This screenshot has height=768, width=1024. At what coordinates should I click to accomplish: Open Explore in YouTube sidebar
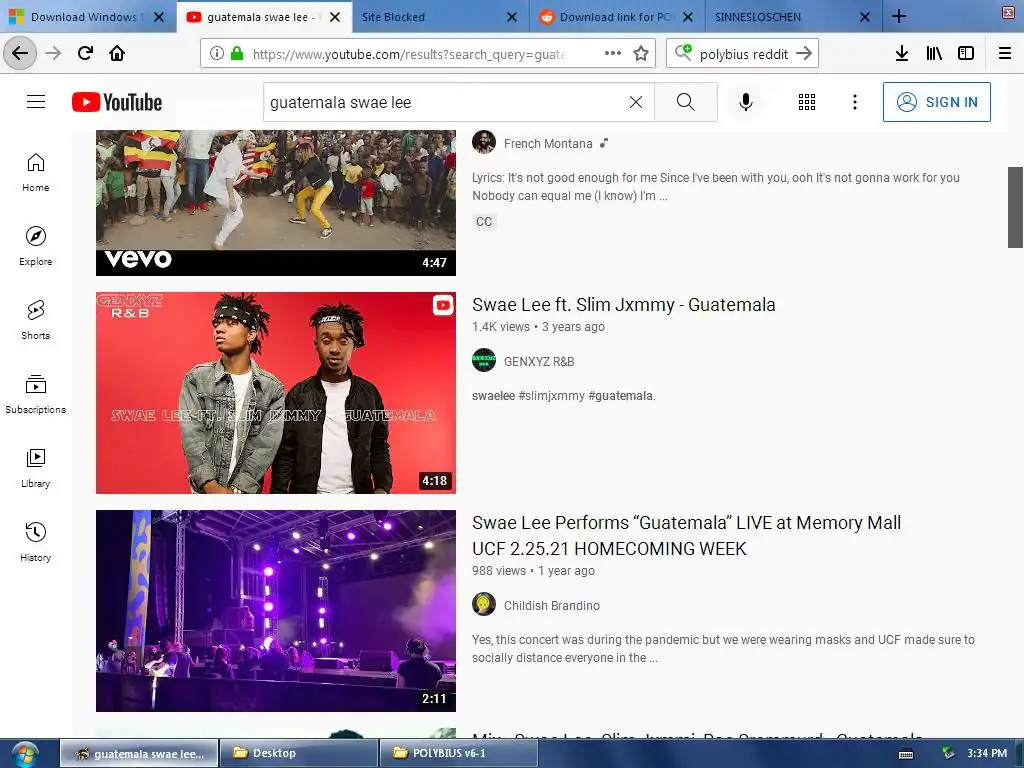pyautogui.click(x=35, y=246)
